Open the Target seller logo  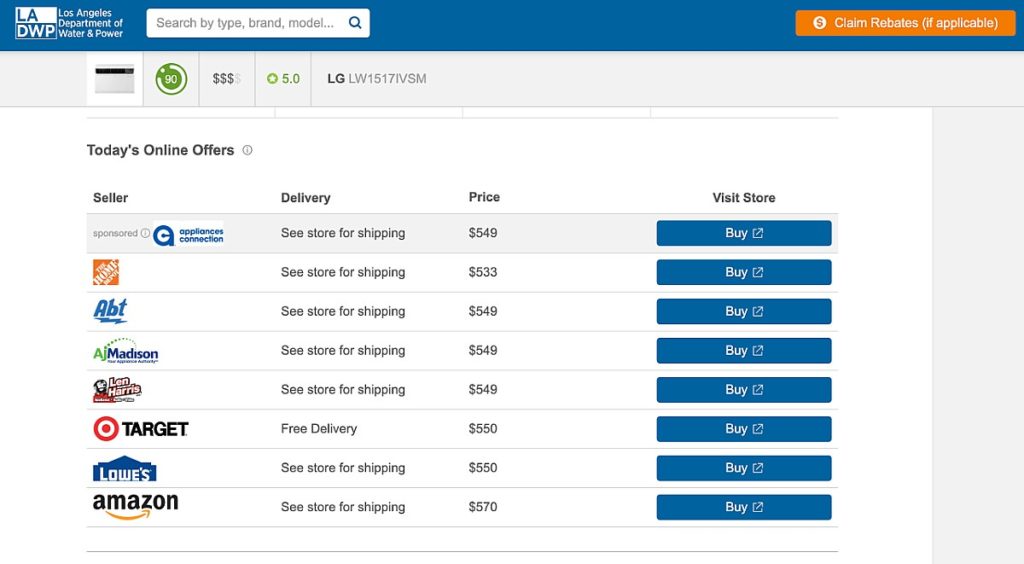tap(140, 429)
